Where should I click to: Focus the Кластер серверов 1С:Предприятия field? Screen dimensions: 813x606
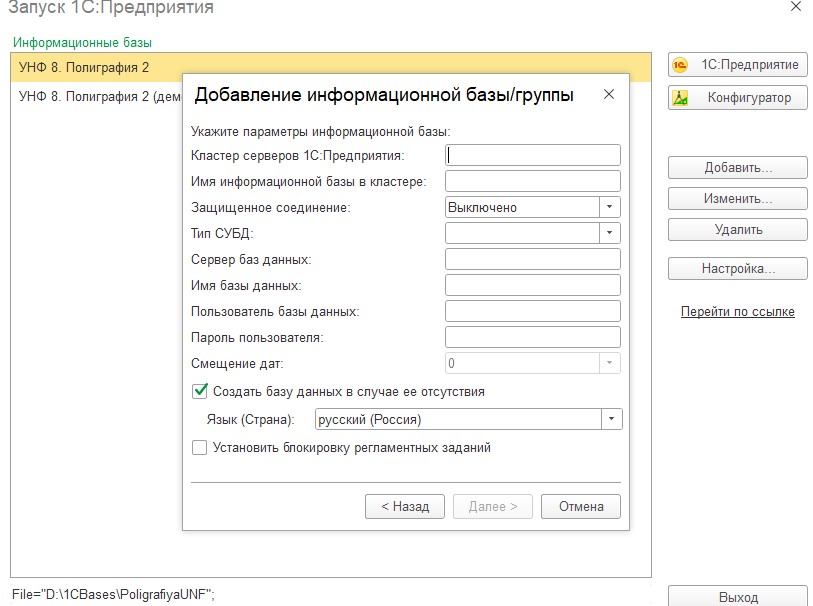pyautogui.click(x=532, y=155)
